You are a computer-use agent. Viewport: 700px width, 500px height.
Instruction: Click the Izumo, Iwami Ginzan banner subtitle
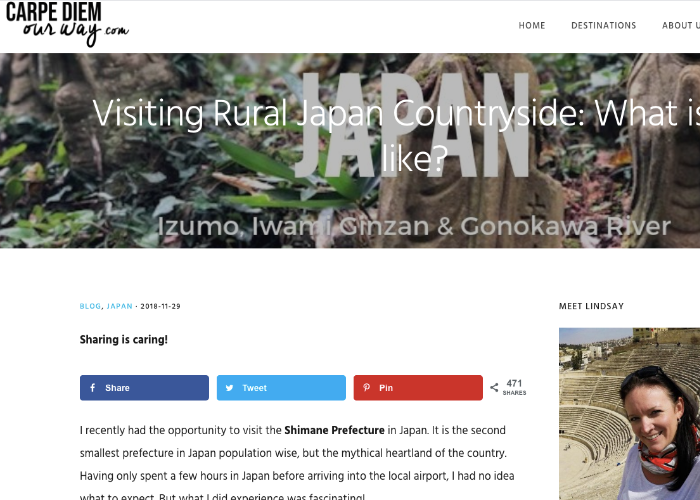coord(414,226)
